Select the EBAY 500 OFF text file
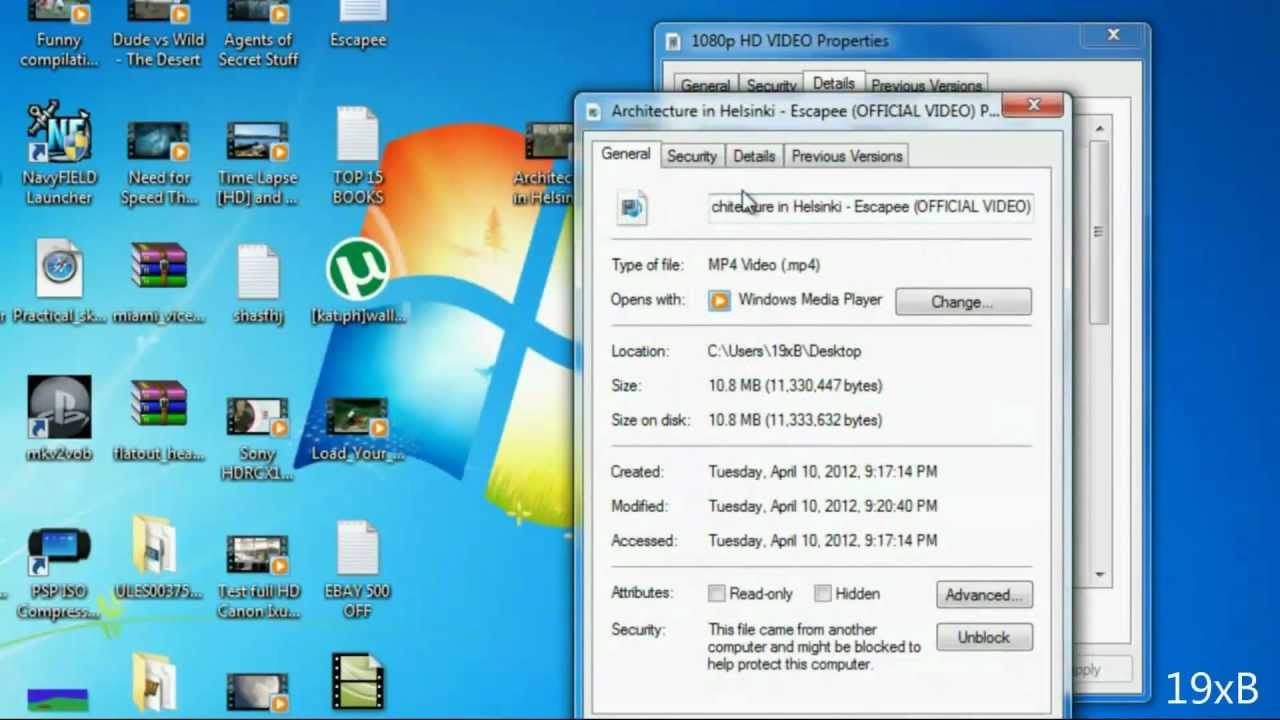This screenshot has width=1280, height=720. [357, 547]
